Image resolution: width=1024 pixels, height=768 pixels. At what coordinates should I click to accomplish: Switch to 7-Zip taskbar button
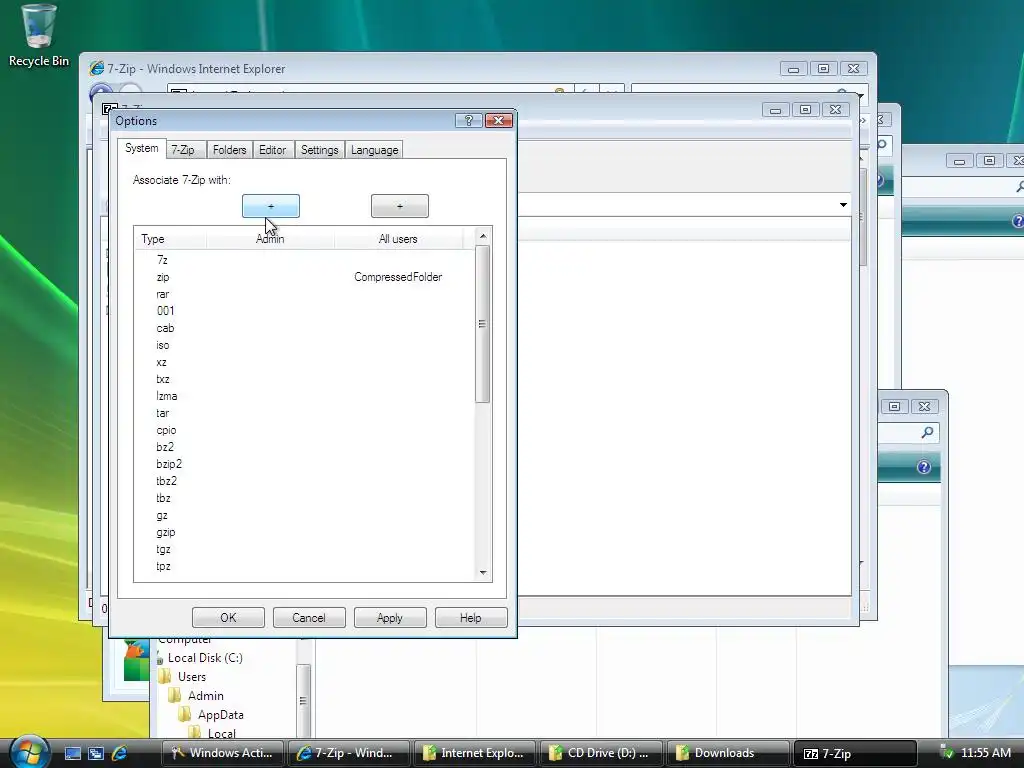coord(854,753)
